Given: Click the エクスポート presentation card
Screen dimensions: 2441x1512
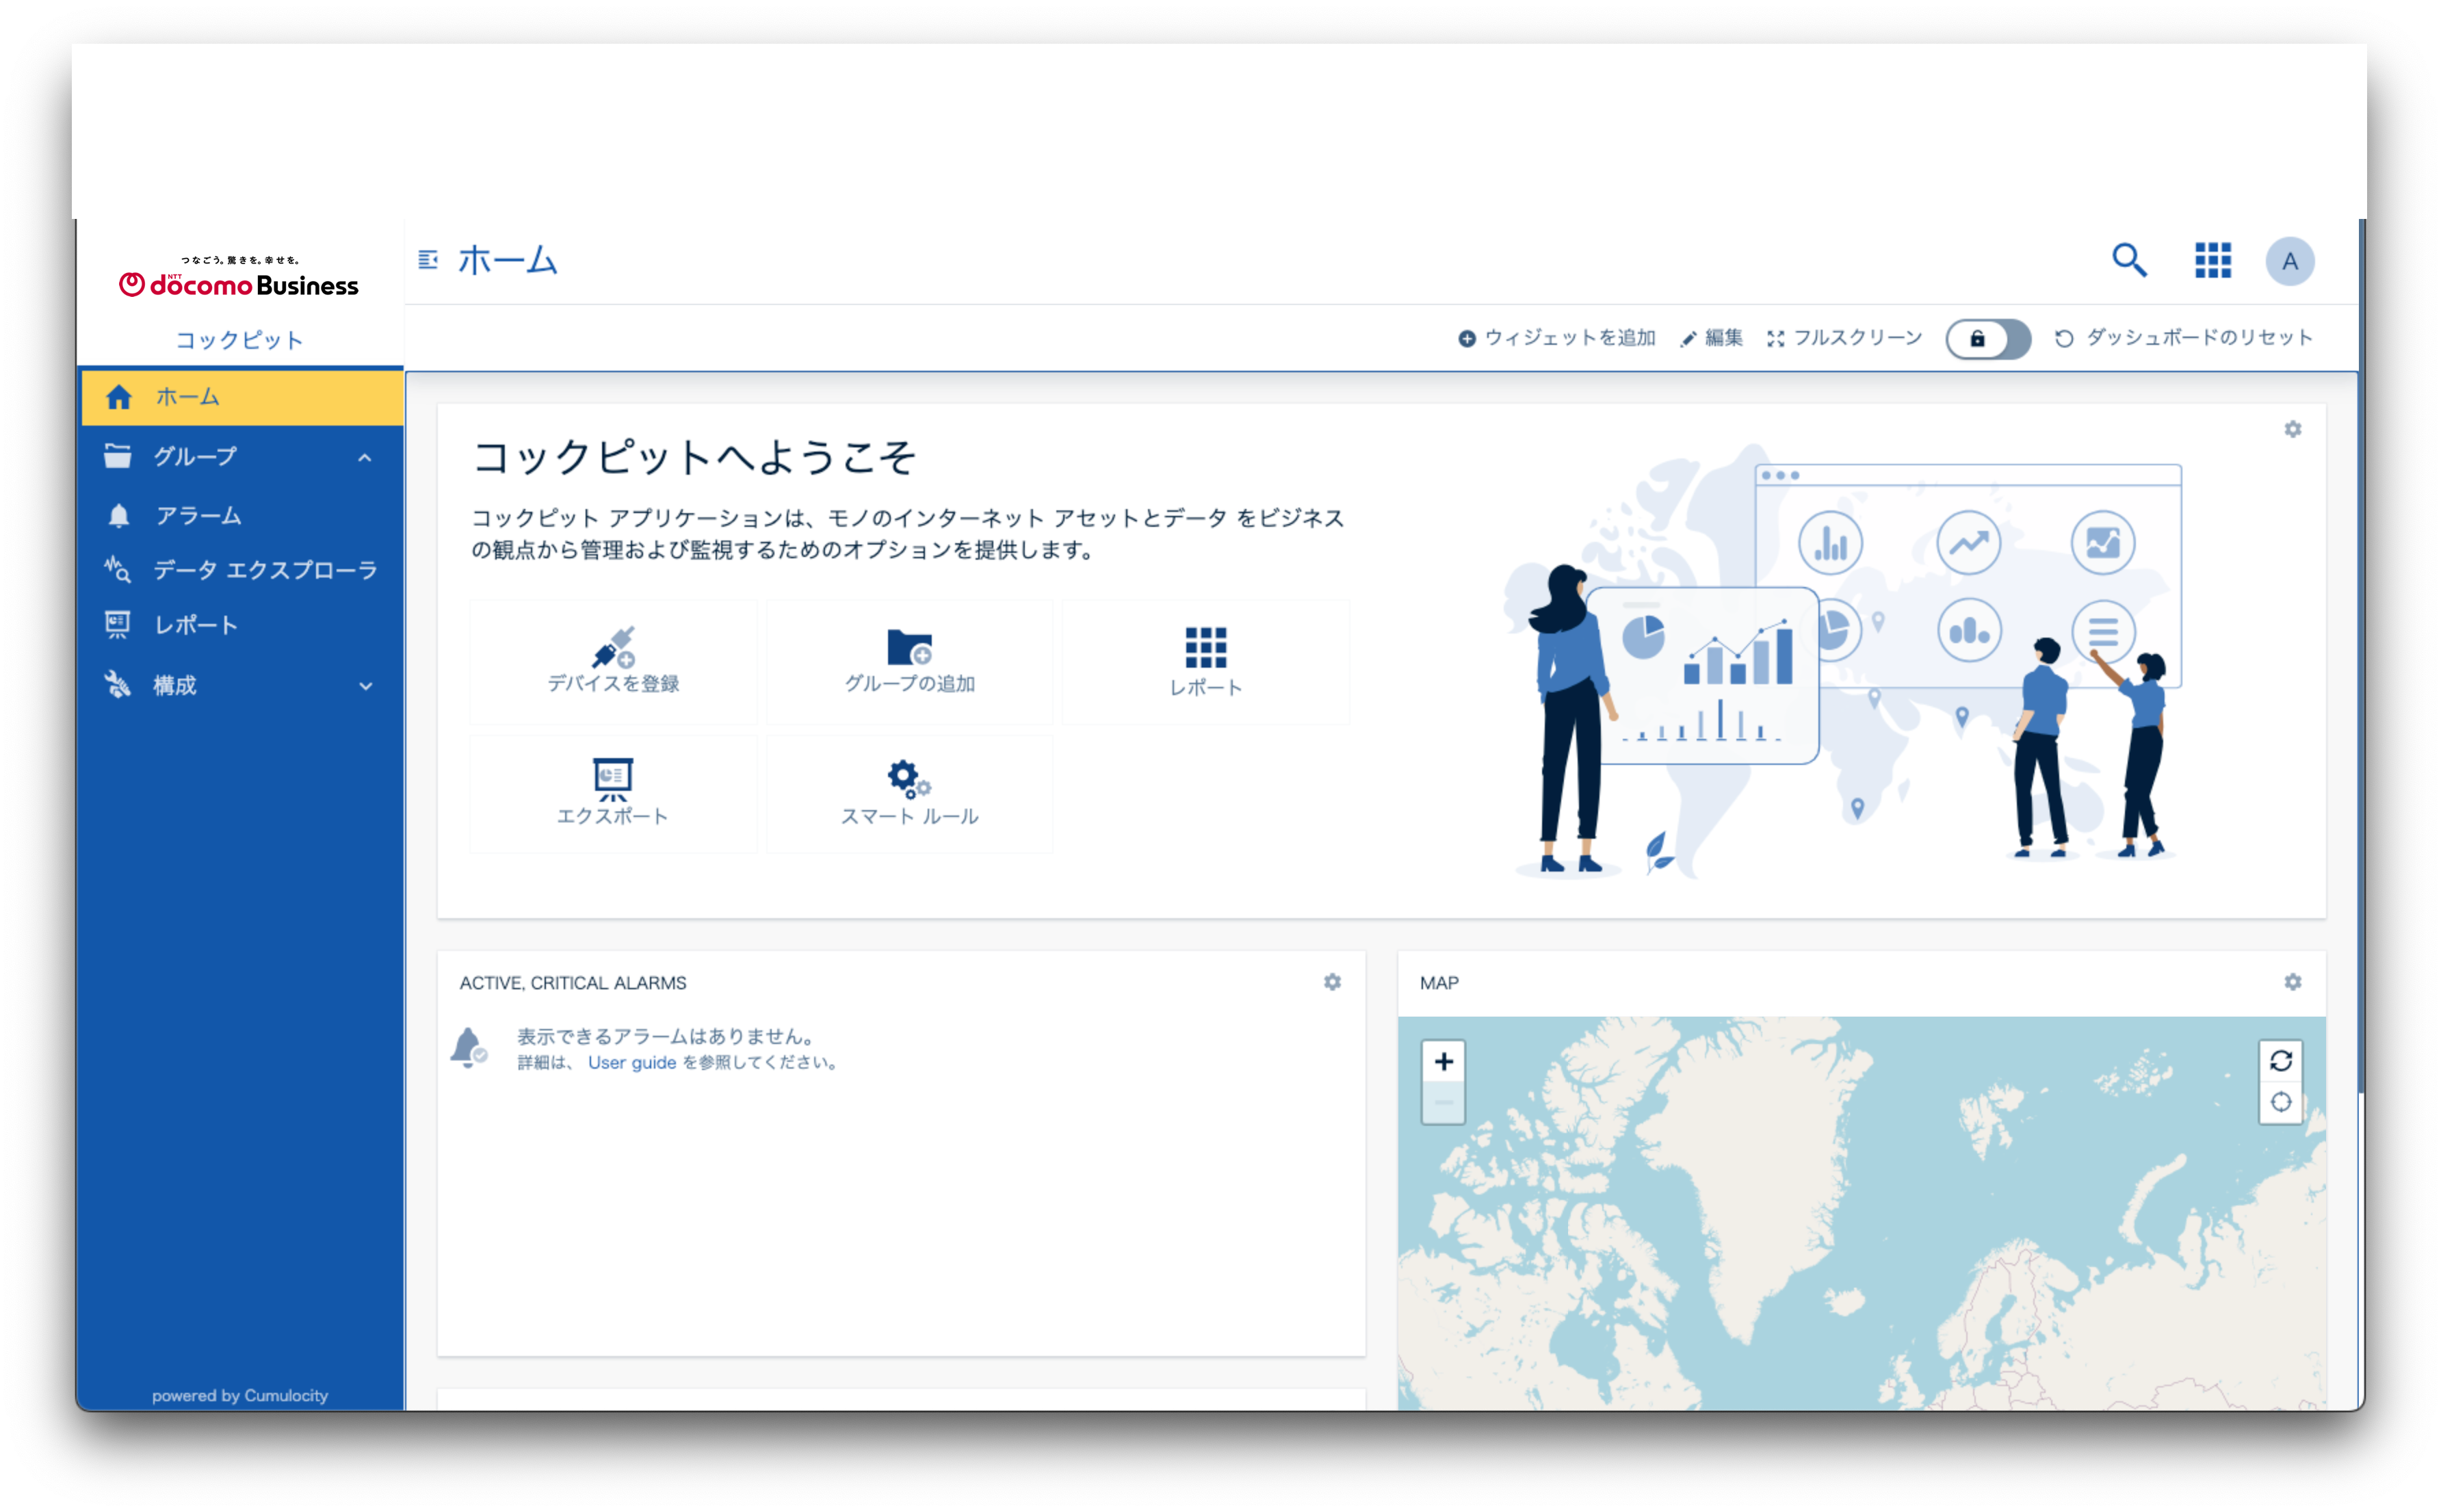Looking at the screenshot, I should click(613, 794).
